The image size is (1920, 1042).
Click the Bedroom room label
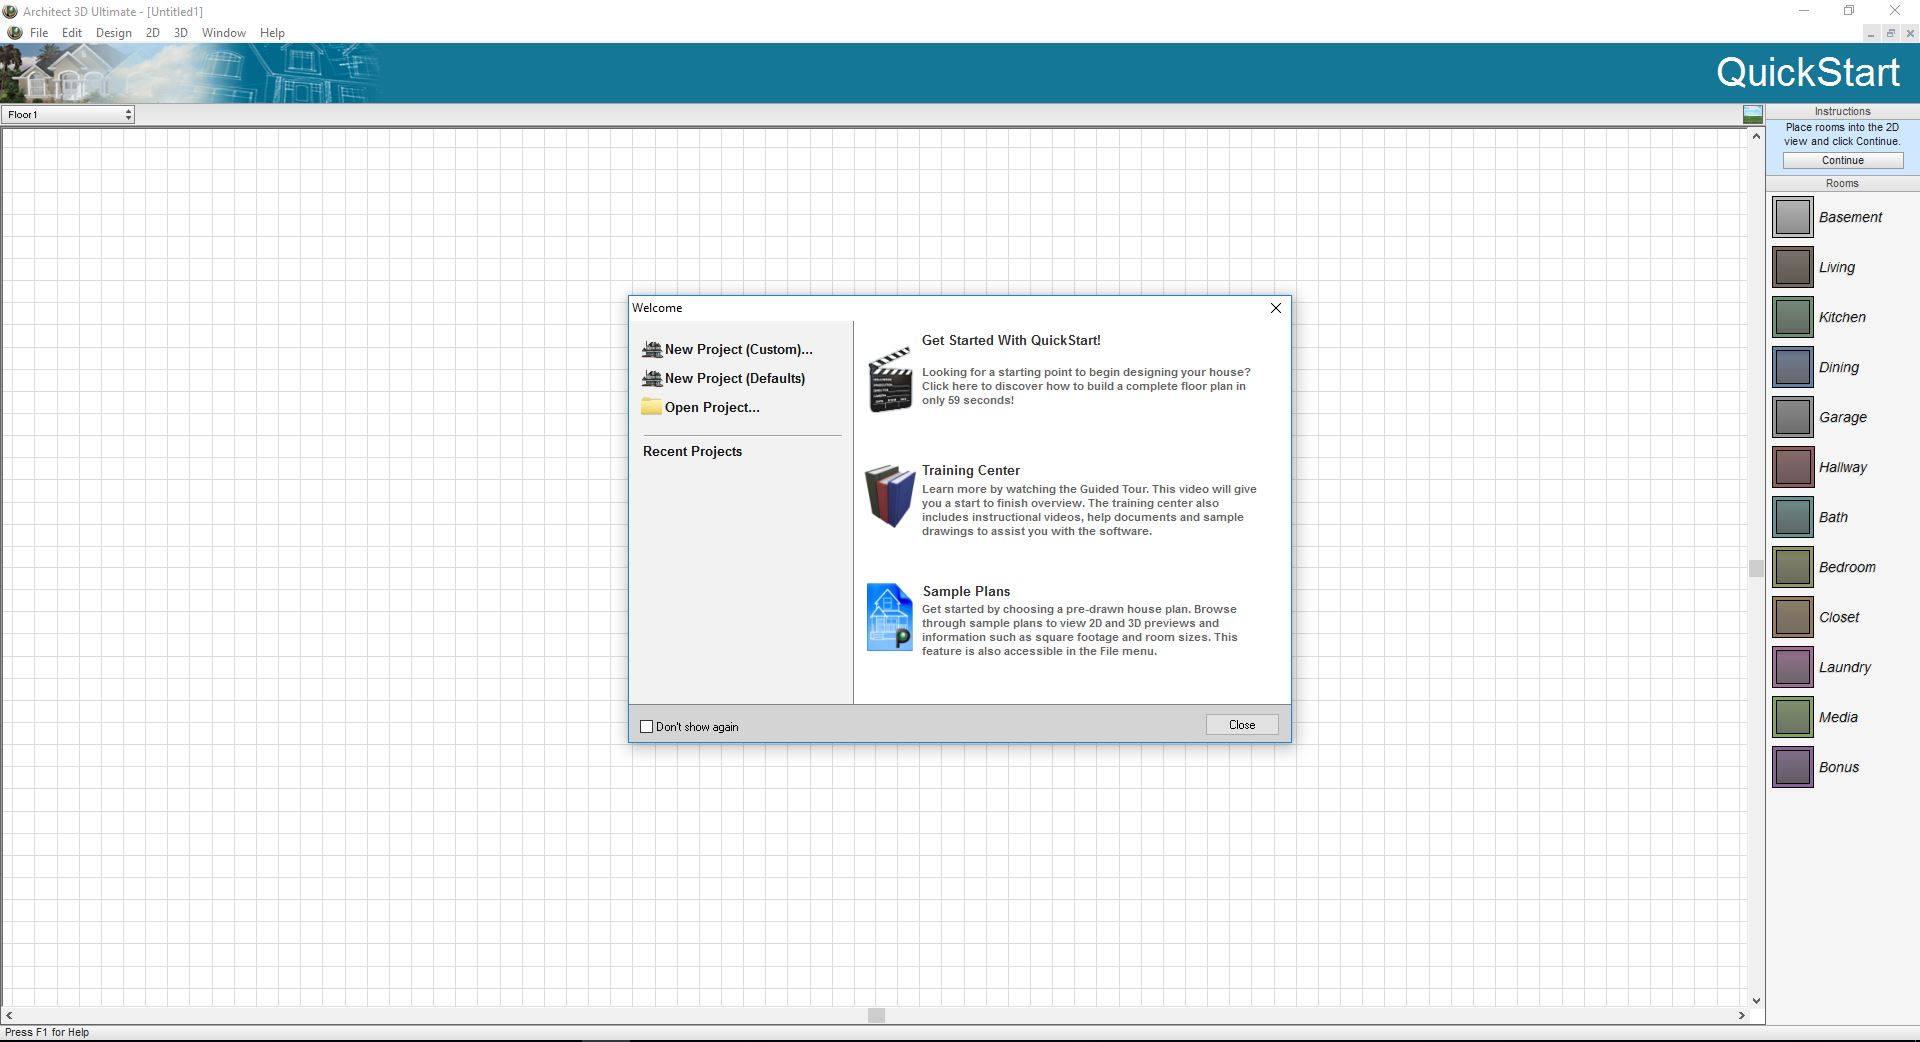(1847, 567)
